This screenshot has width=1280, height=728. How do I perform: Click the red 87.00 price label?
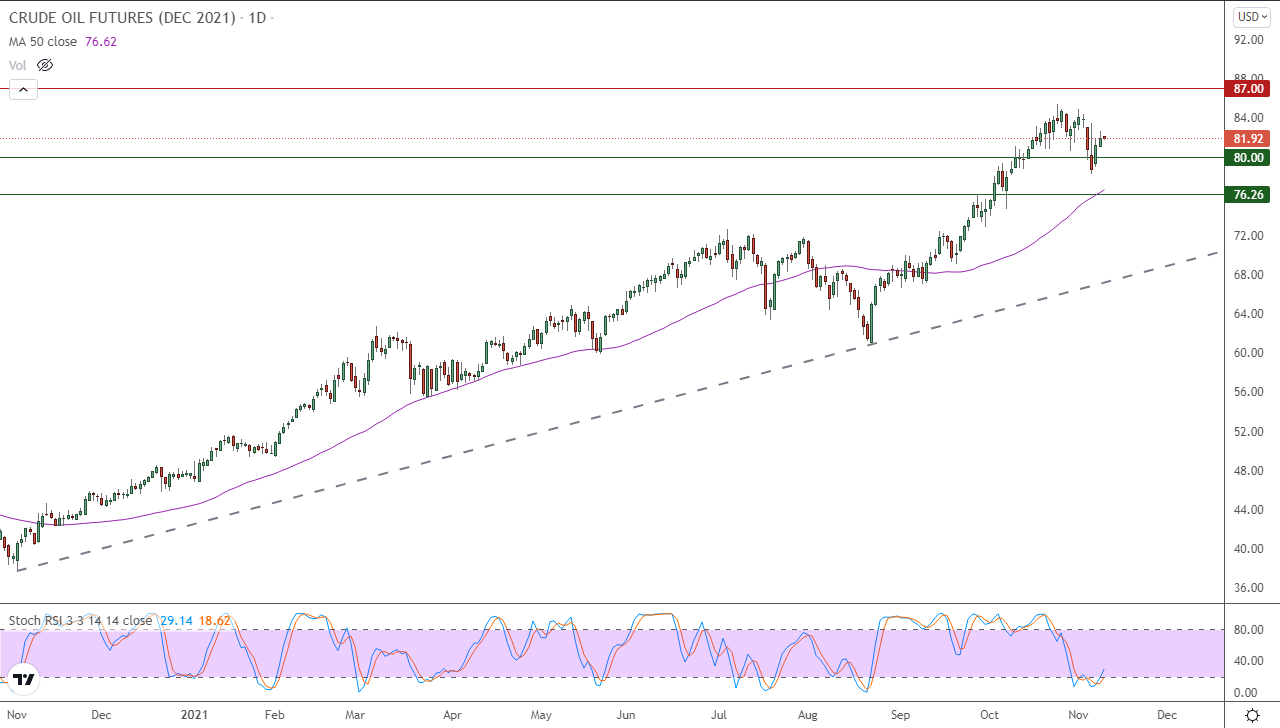[x=1249, y=89]
